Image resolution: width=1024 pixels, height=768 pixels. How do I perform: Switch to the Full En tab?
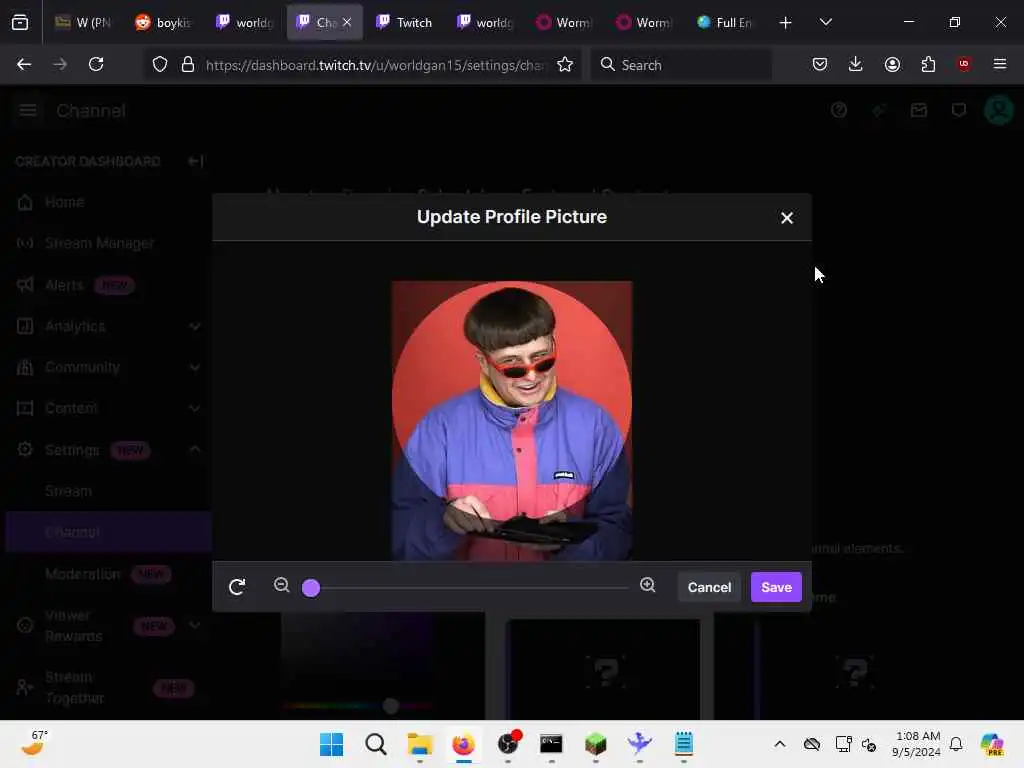(725, 22)
